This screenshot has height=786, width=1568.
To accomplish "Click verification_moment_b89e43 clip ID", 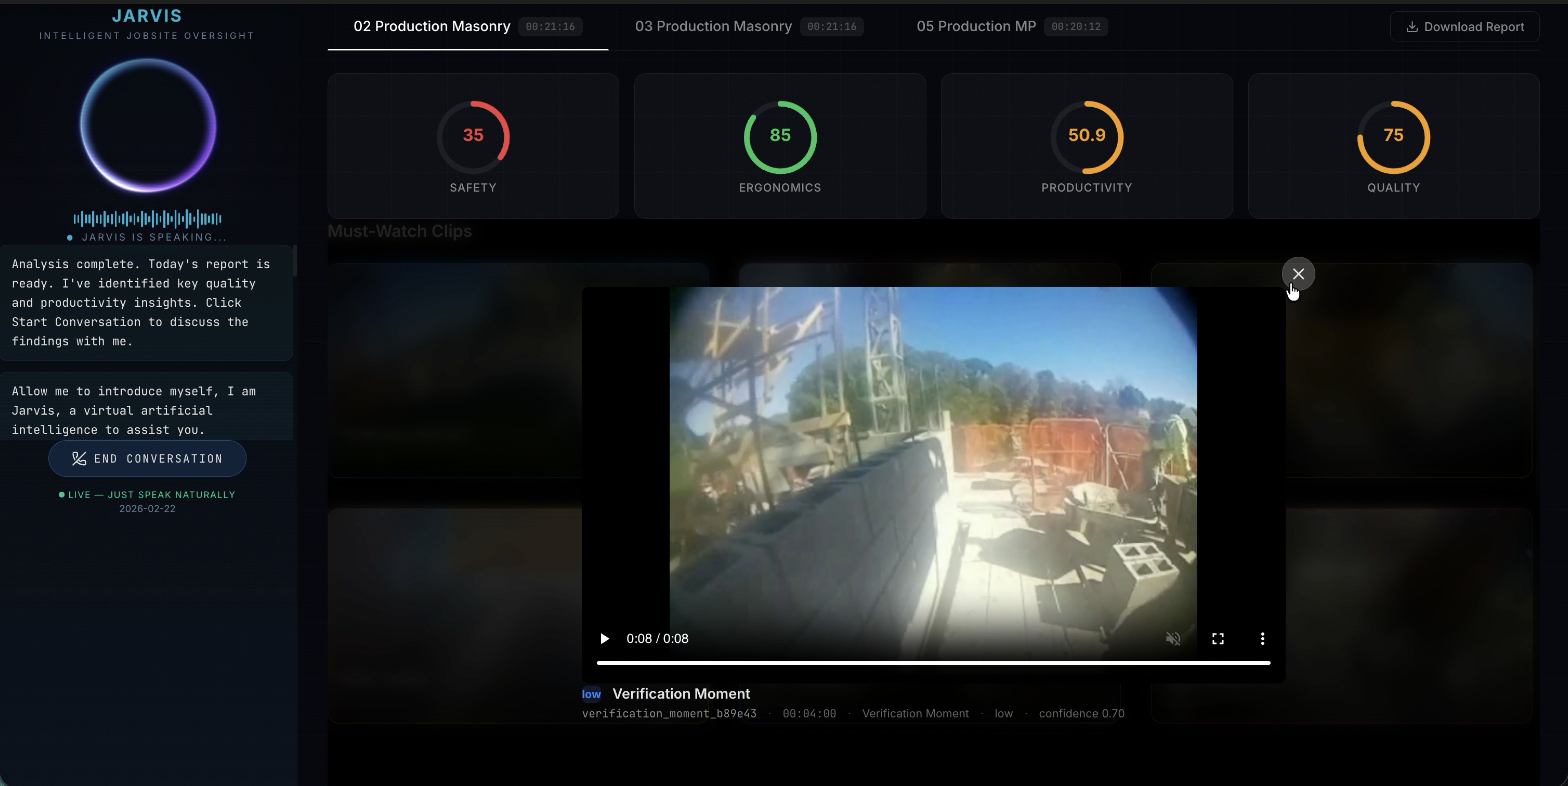I will pos(669,714).
